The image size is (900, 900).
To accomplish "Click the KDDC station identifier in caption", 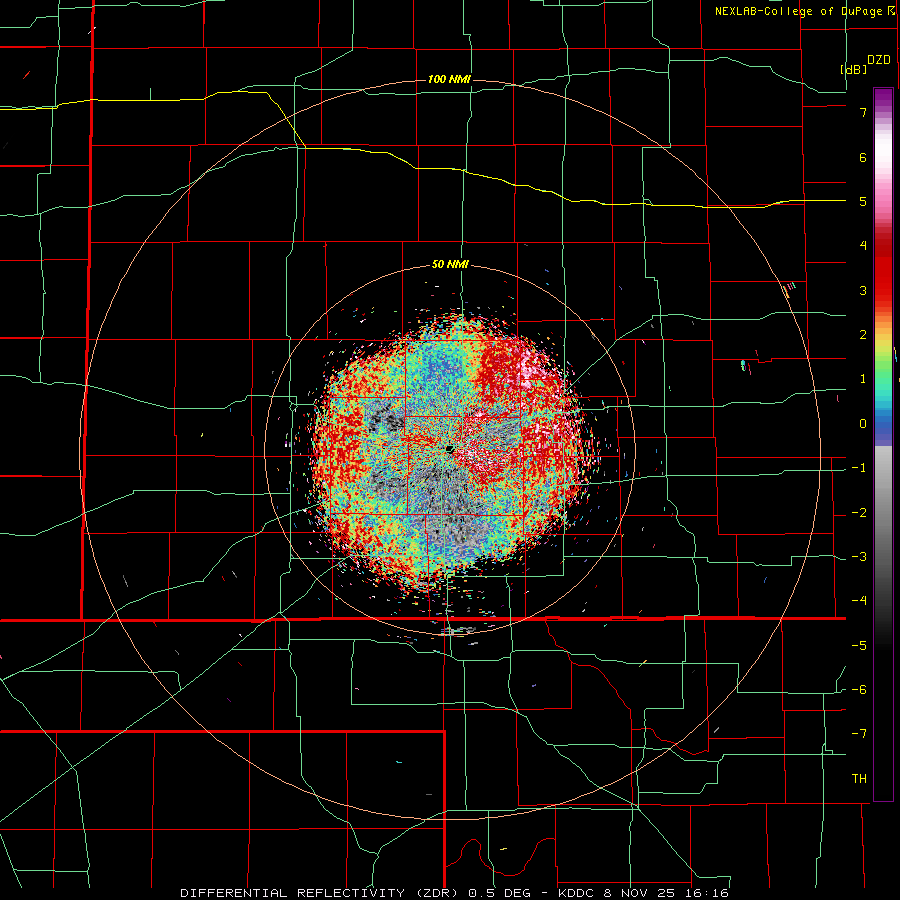I will [576, 893].
